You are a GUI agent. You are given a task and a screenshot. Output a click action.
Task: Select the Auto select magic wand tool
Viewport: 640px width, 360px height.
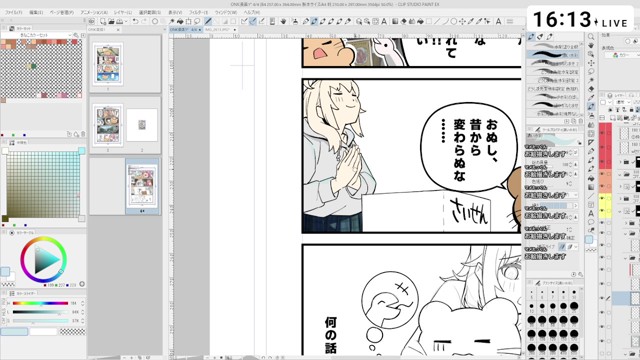point(591,80)
